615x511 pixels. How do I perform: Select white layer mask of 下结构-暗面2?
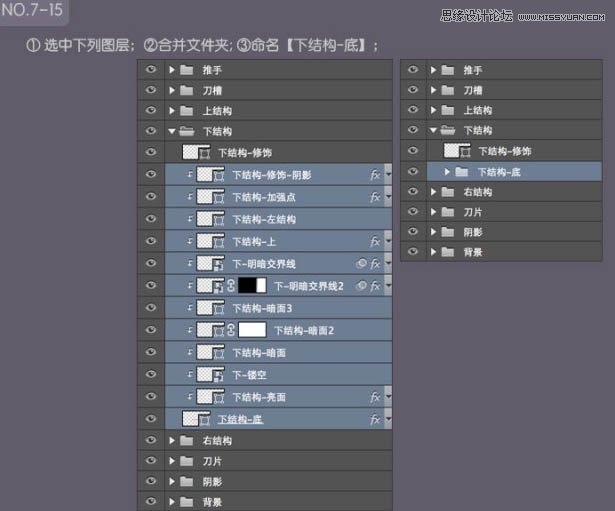tap(252, 330)
